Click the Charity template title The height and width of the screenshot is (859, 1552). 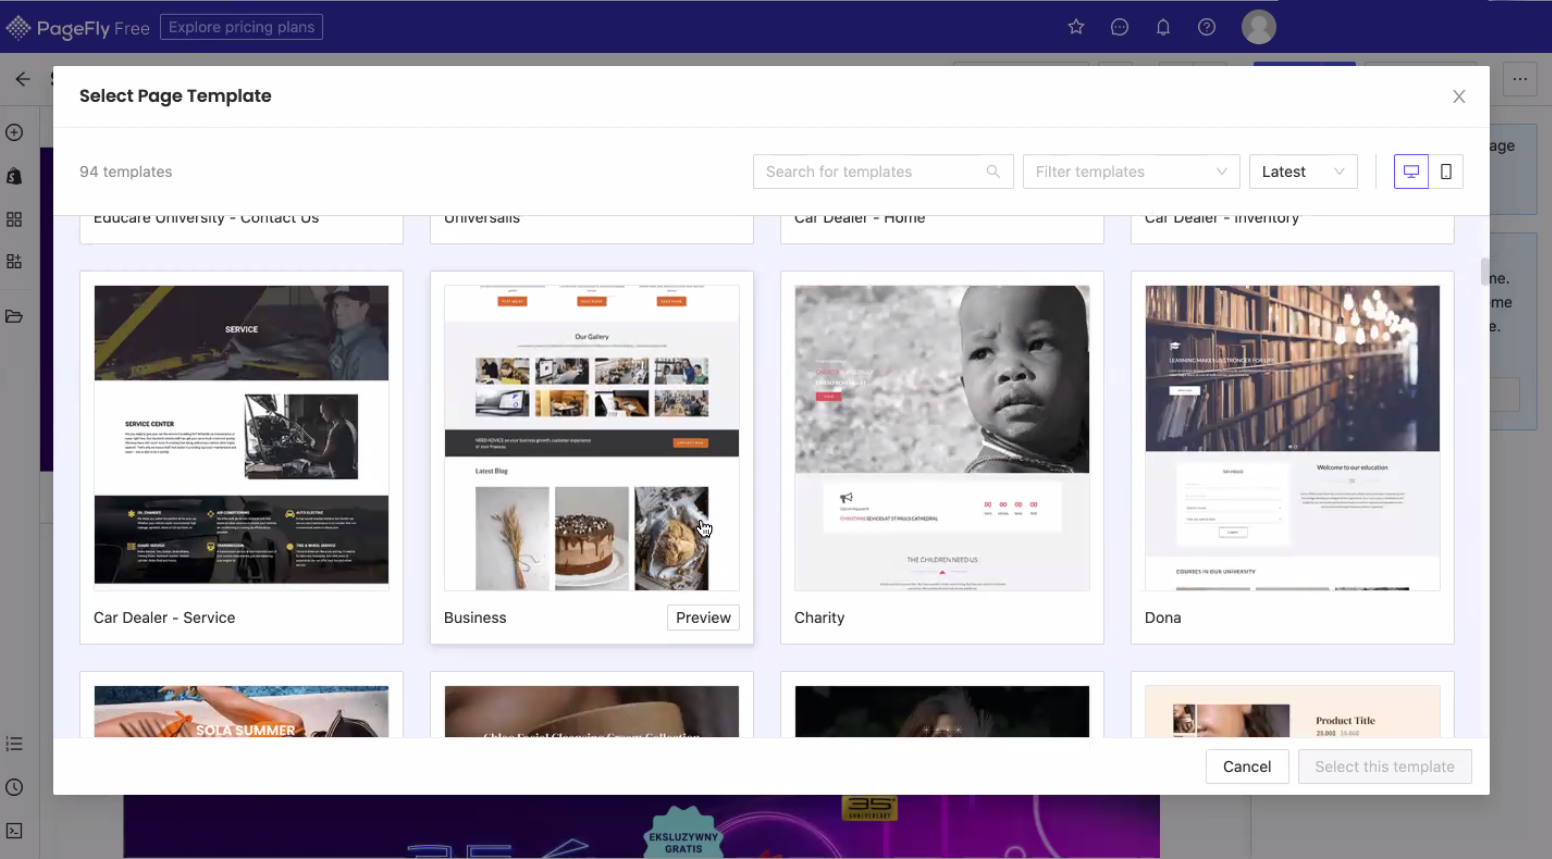[819, 618]
